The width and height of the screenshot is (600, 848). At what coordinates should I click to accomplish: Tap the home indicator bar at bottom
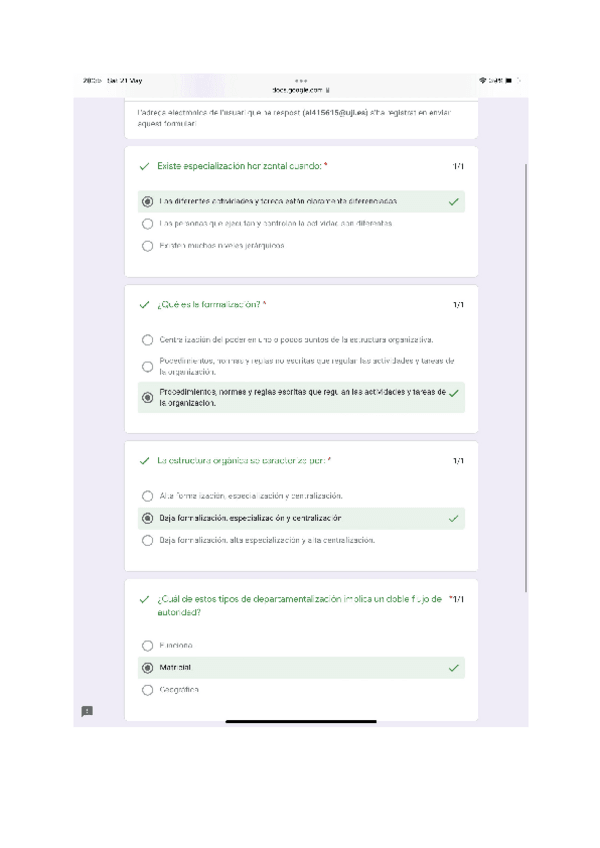click(x=300, y=720)
